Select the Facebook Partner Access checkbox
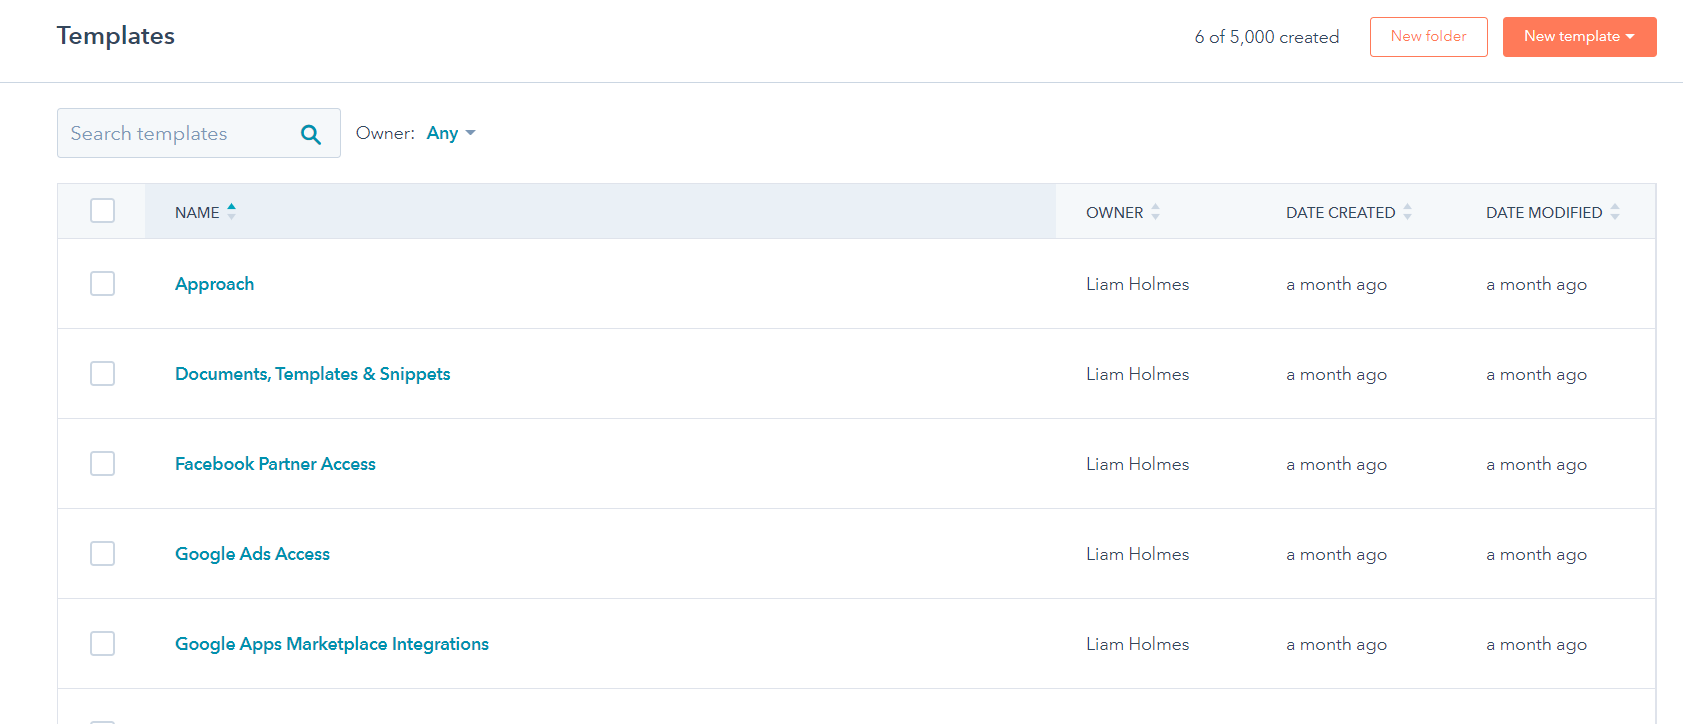The height and width of the screenshot is (724, 1683). (x=102, y=464)
